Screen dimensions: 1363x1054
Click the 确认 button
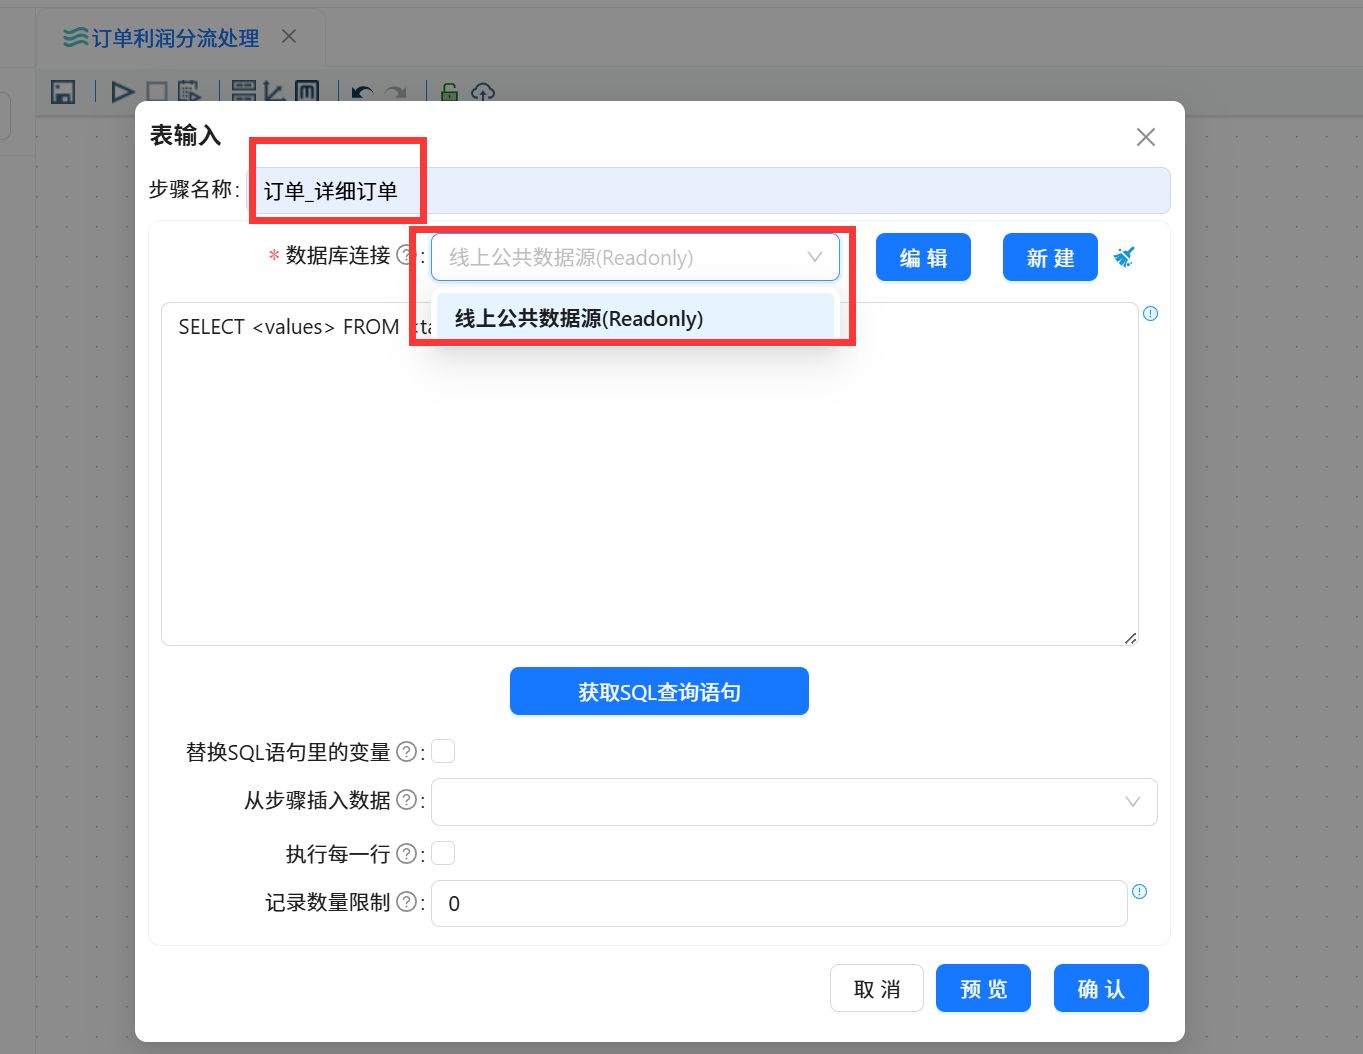1101,989
